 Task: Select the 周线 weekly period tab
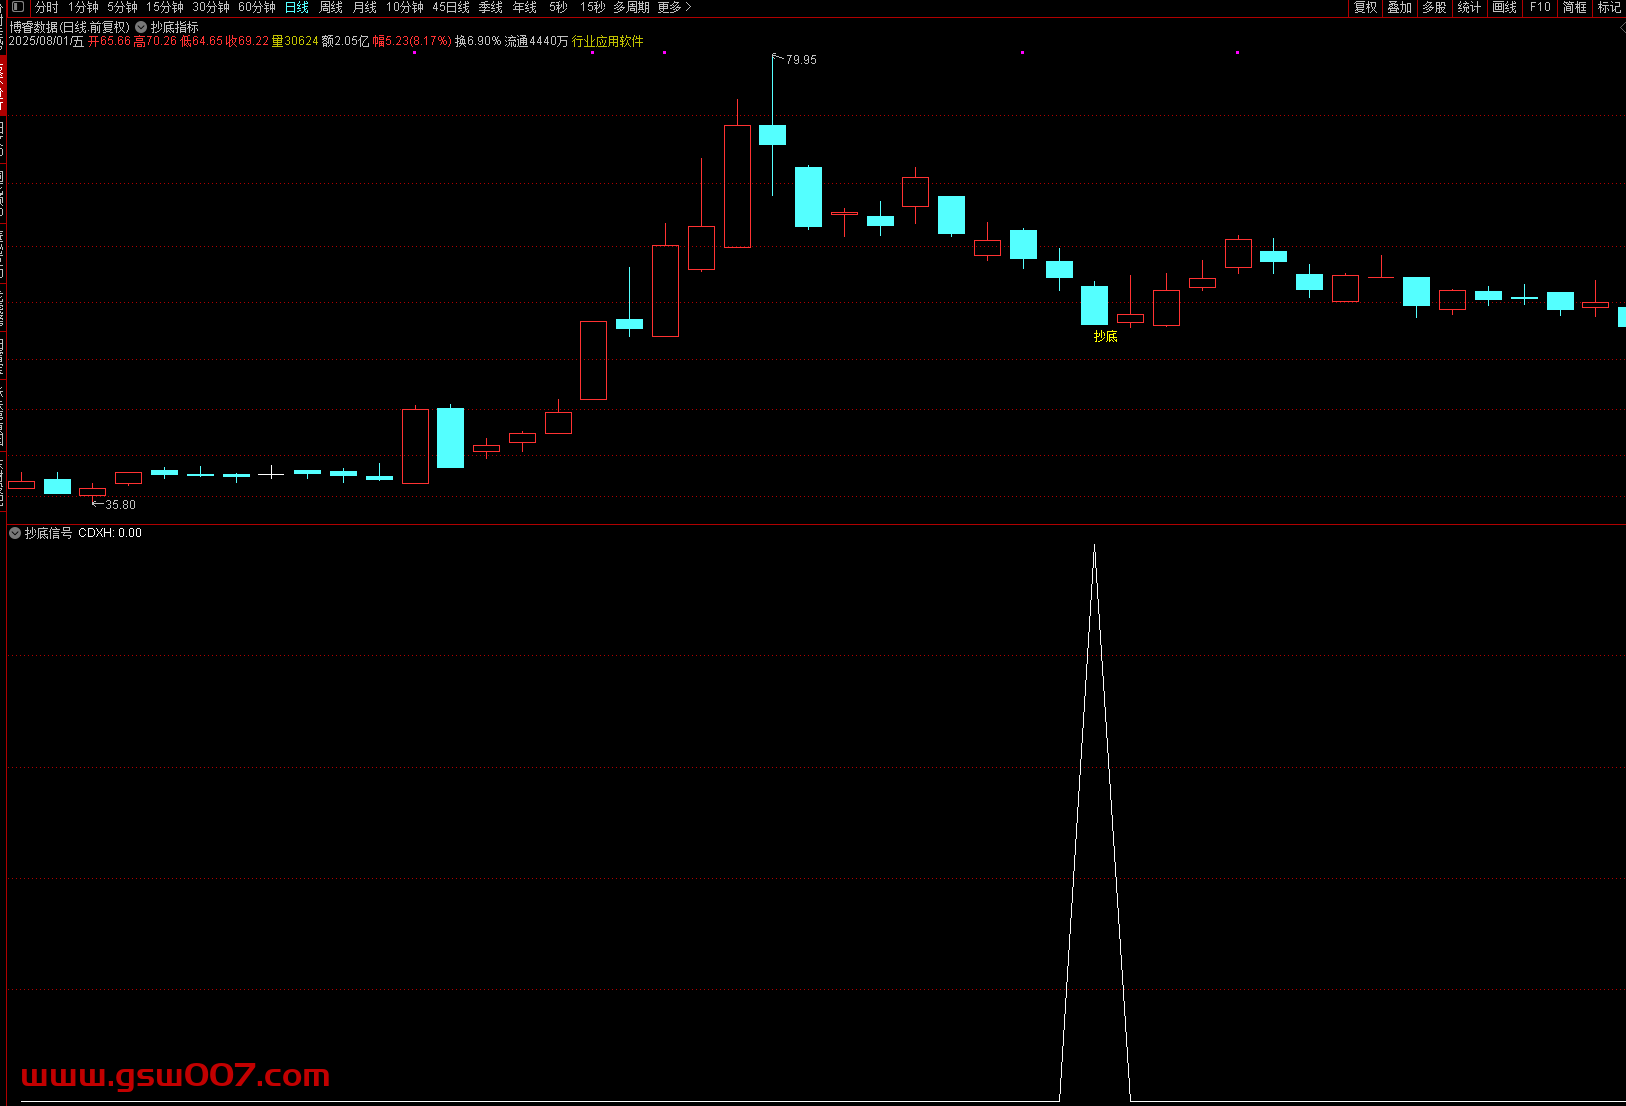[x=331, y=7]
